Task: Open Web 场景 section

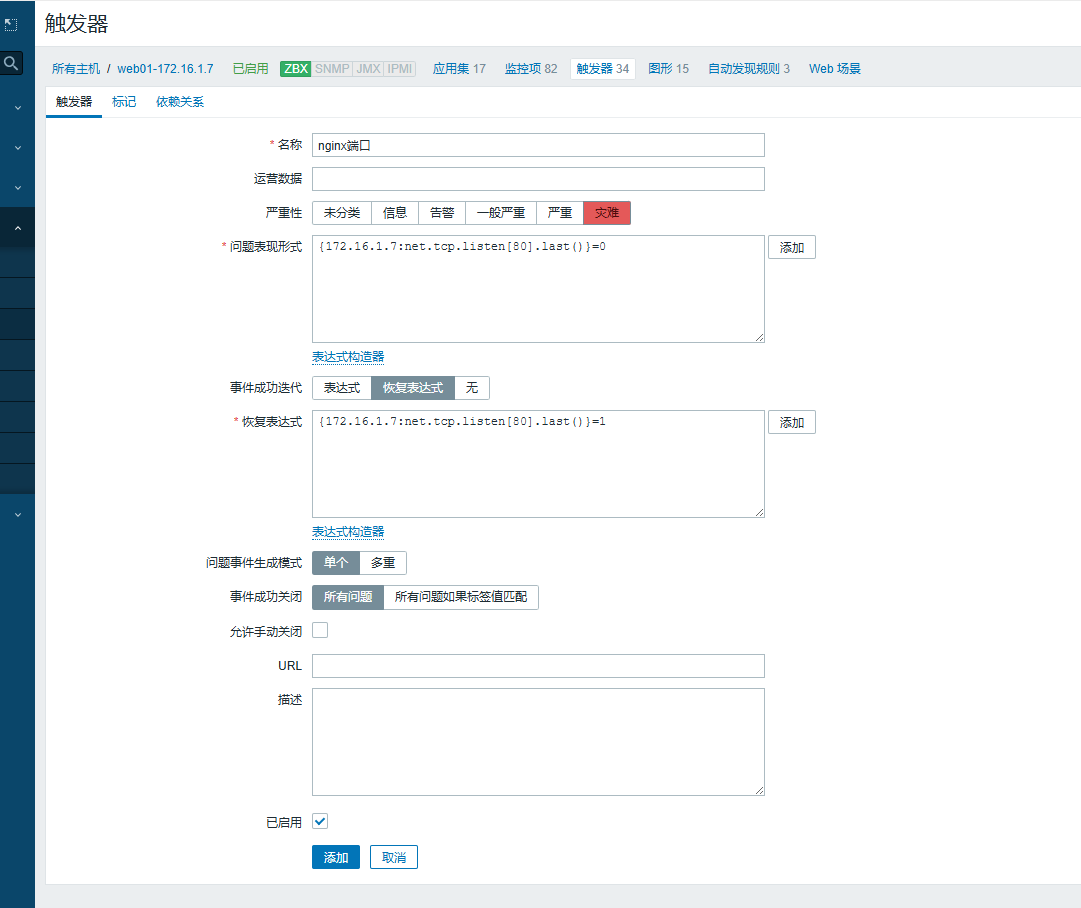Action: pyautogui.click(x=835, y=68)
